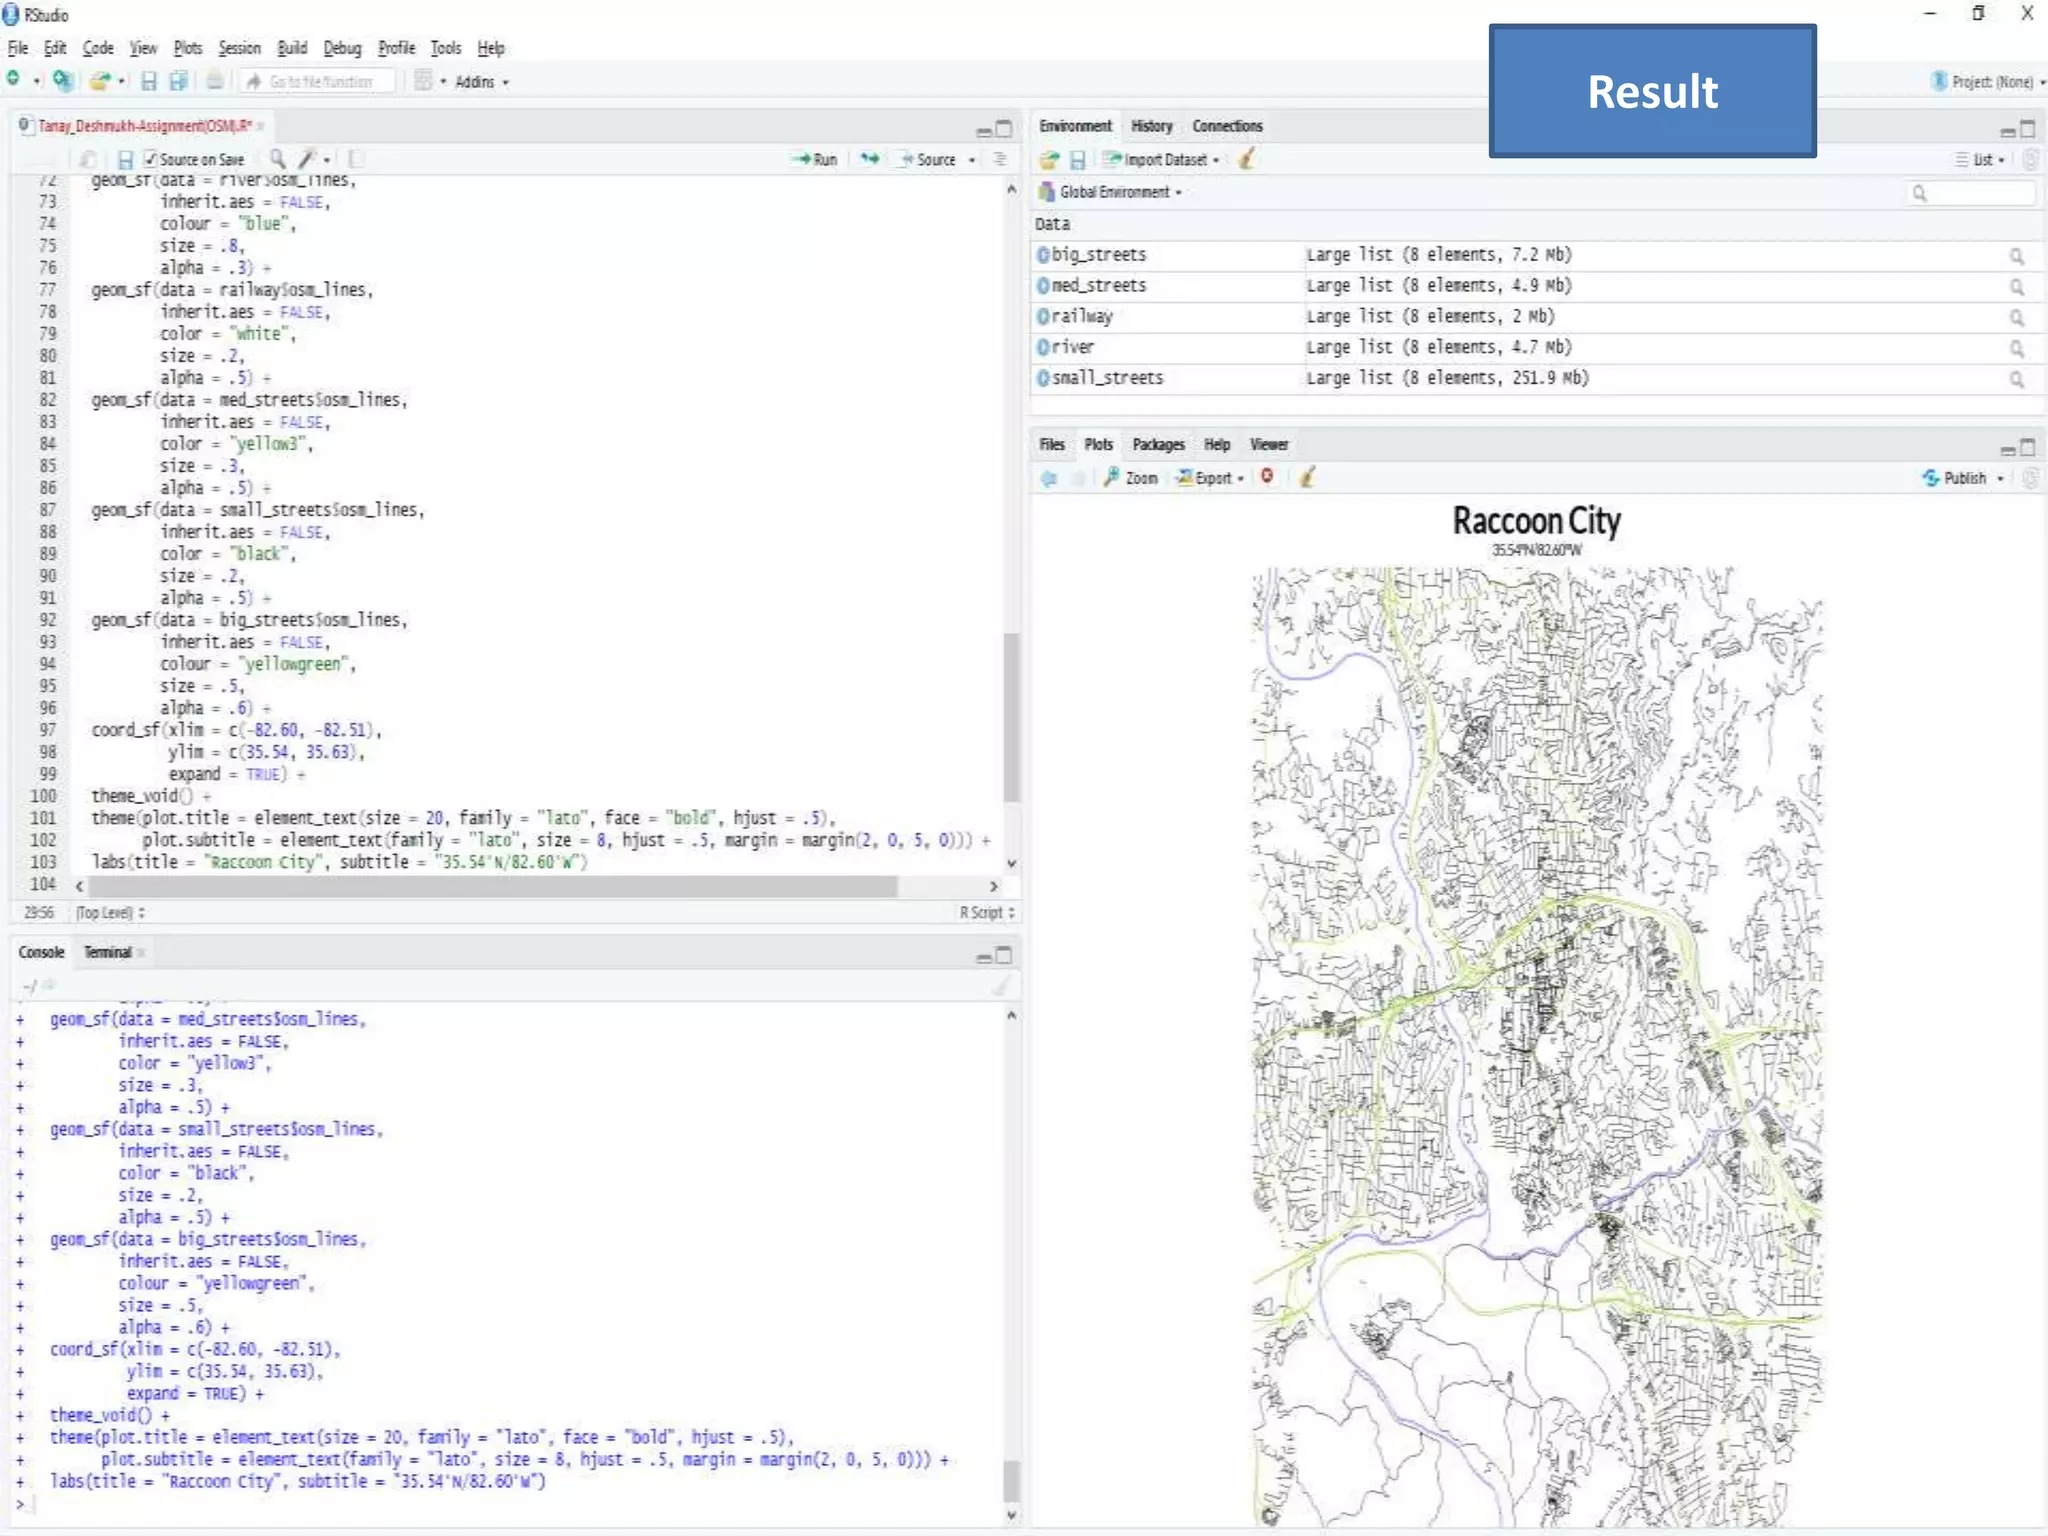The image size is (2048, 1536).
Task: View the big_streets data with its magnifier icon
Action: (2016, 256)
